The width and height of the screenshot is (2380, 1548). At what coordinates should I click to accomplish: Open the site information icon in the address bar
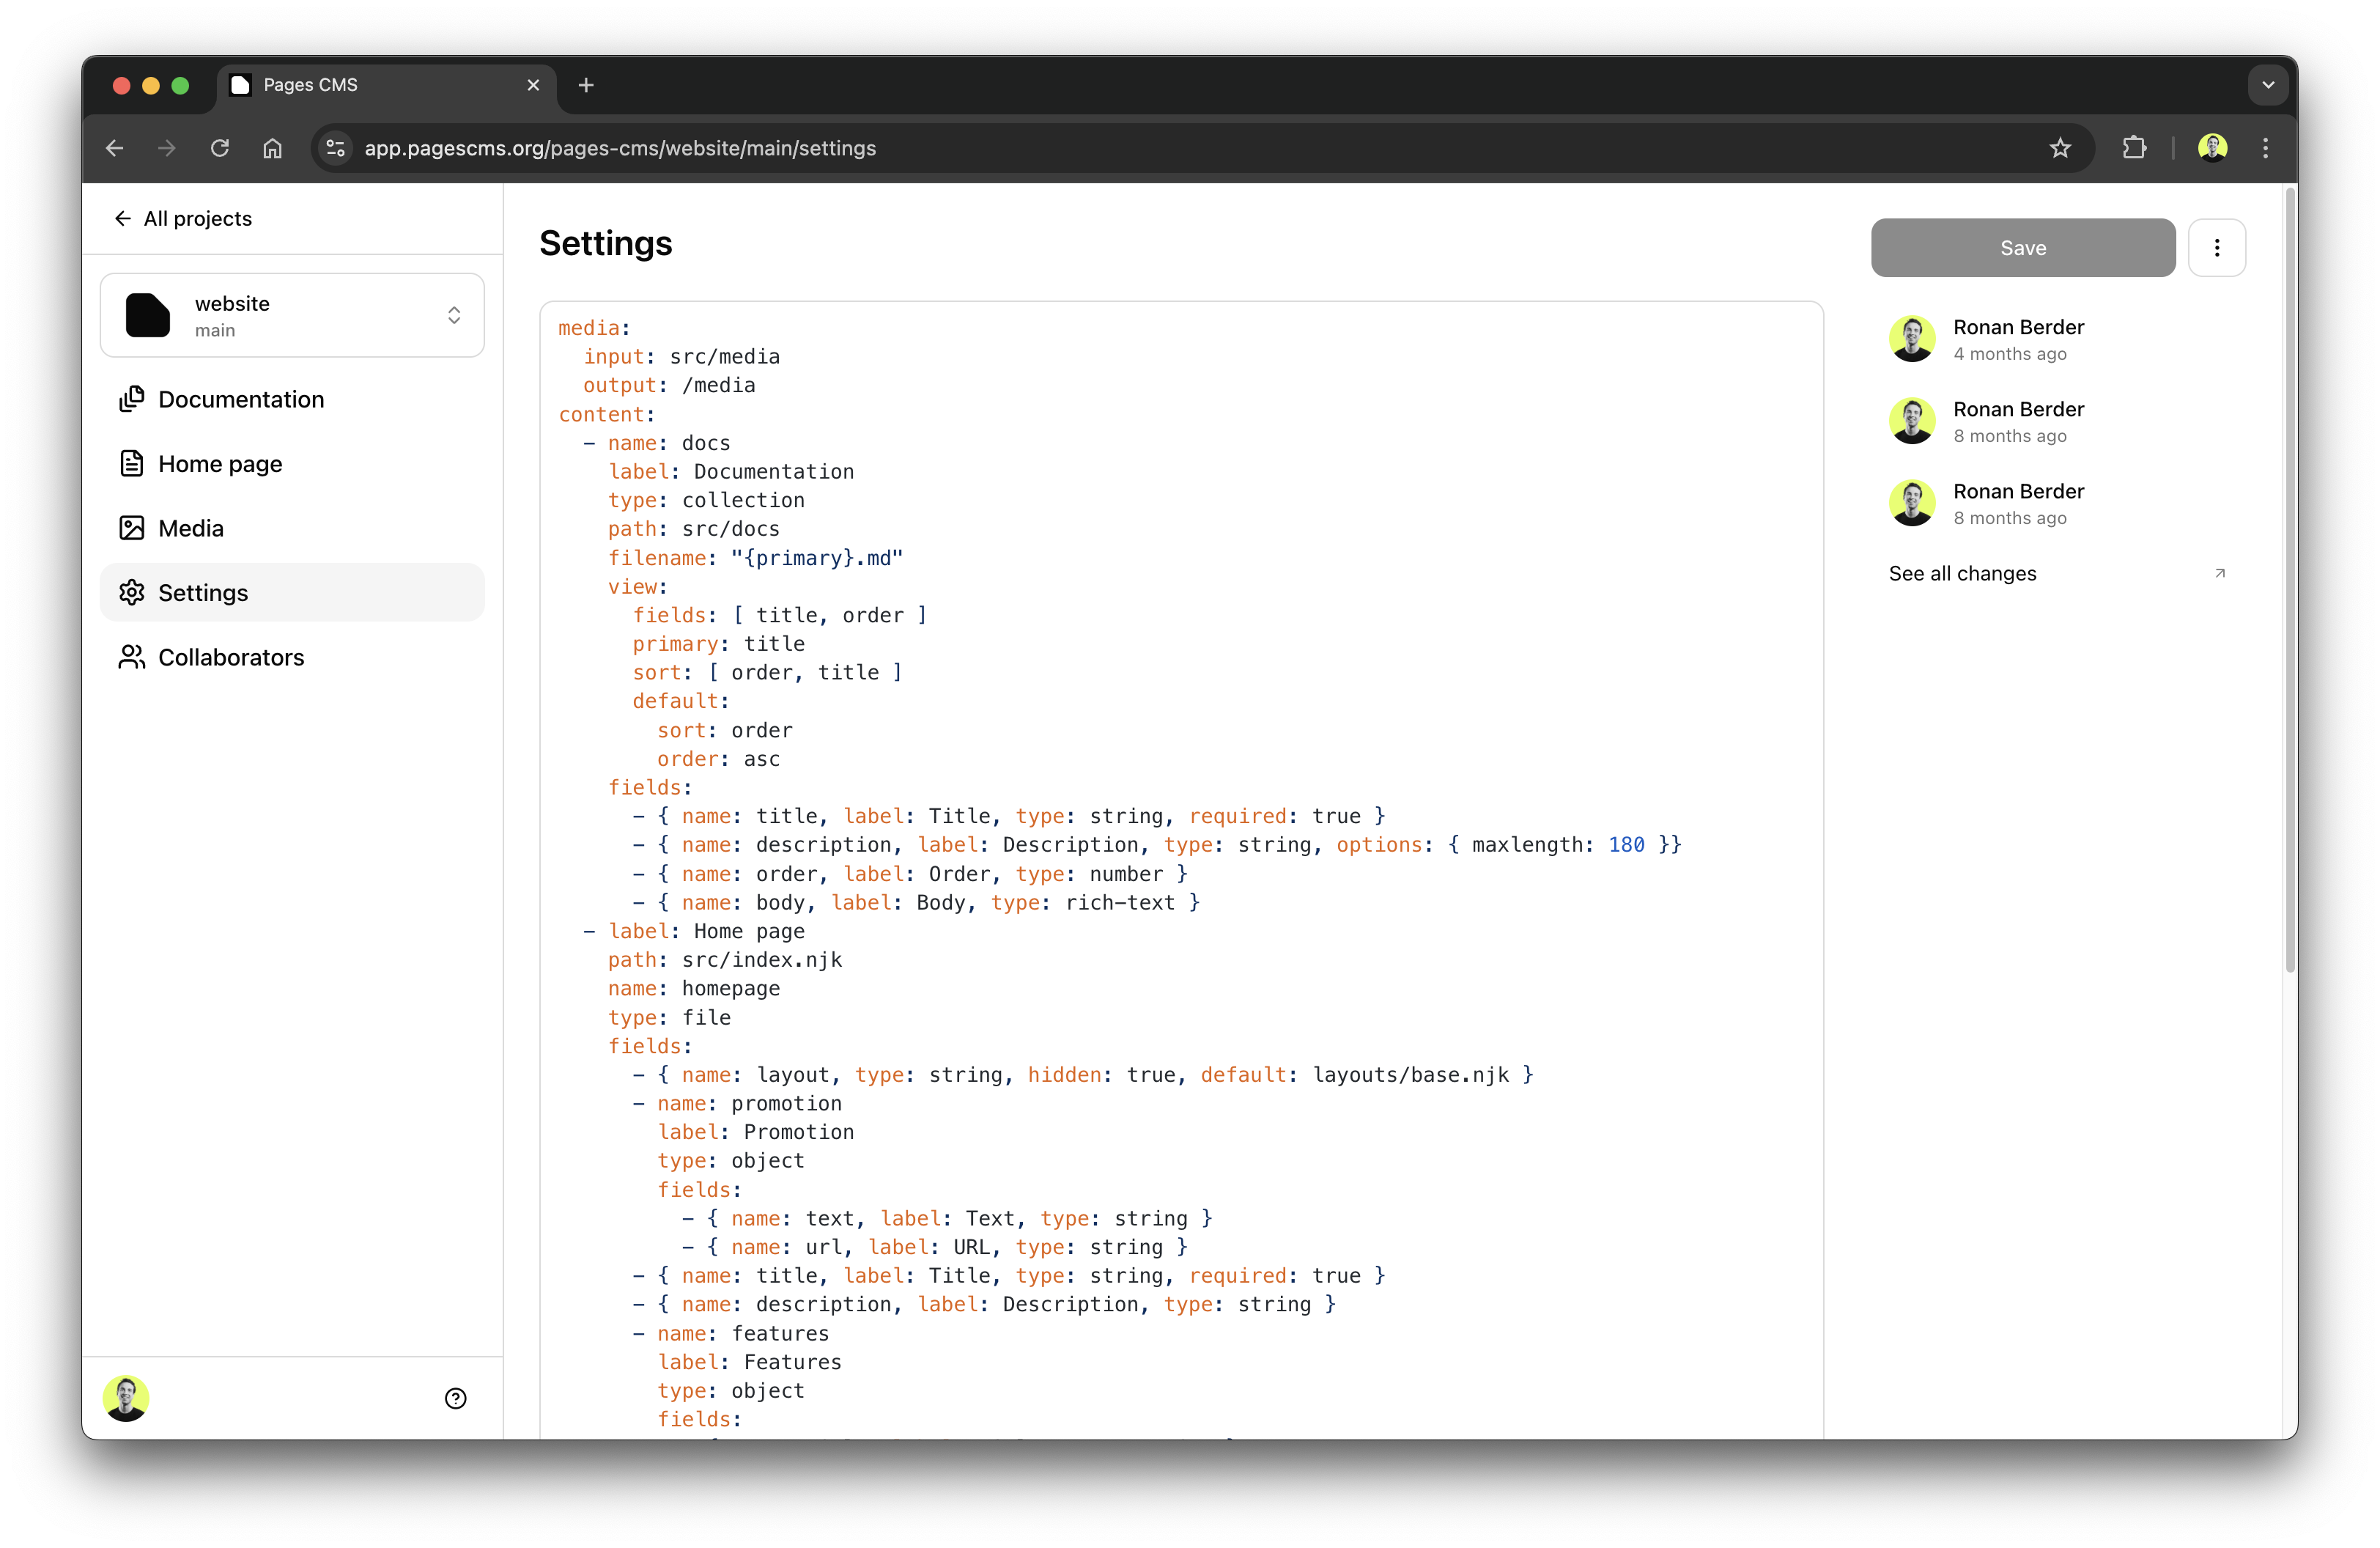[x=336, y=148]
